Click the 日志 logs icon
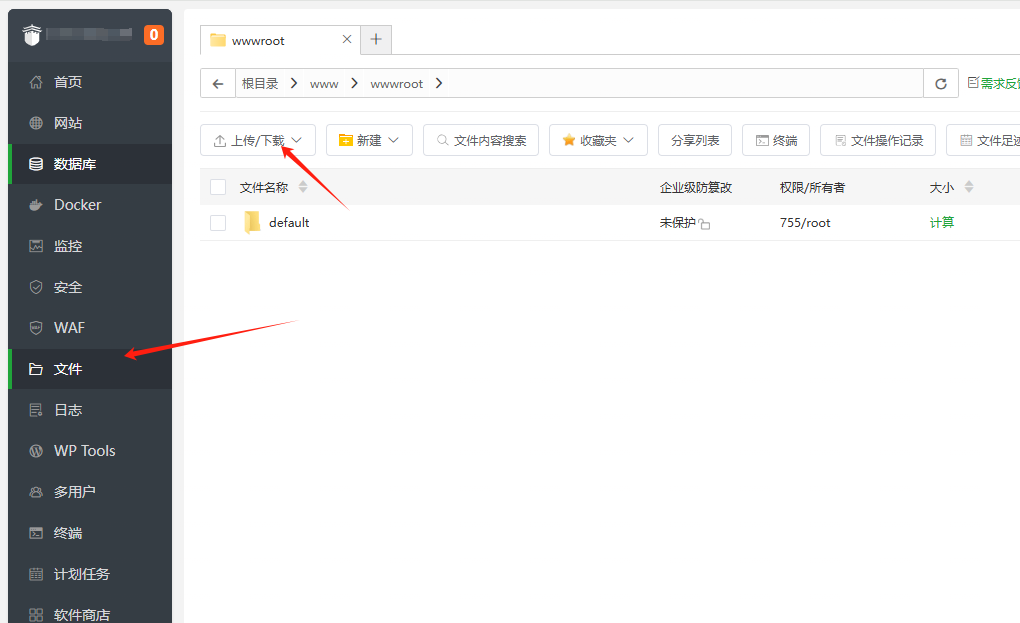 pos(36,410)
